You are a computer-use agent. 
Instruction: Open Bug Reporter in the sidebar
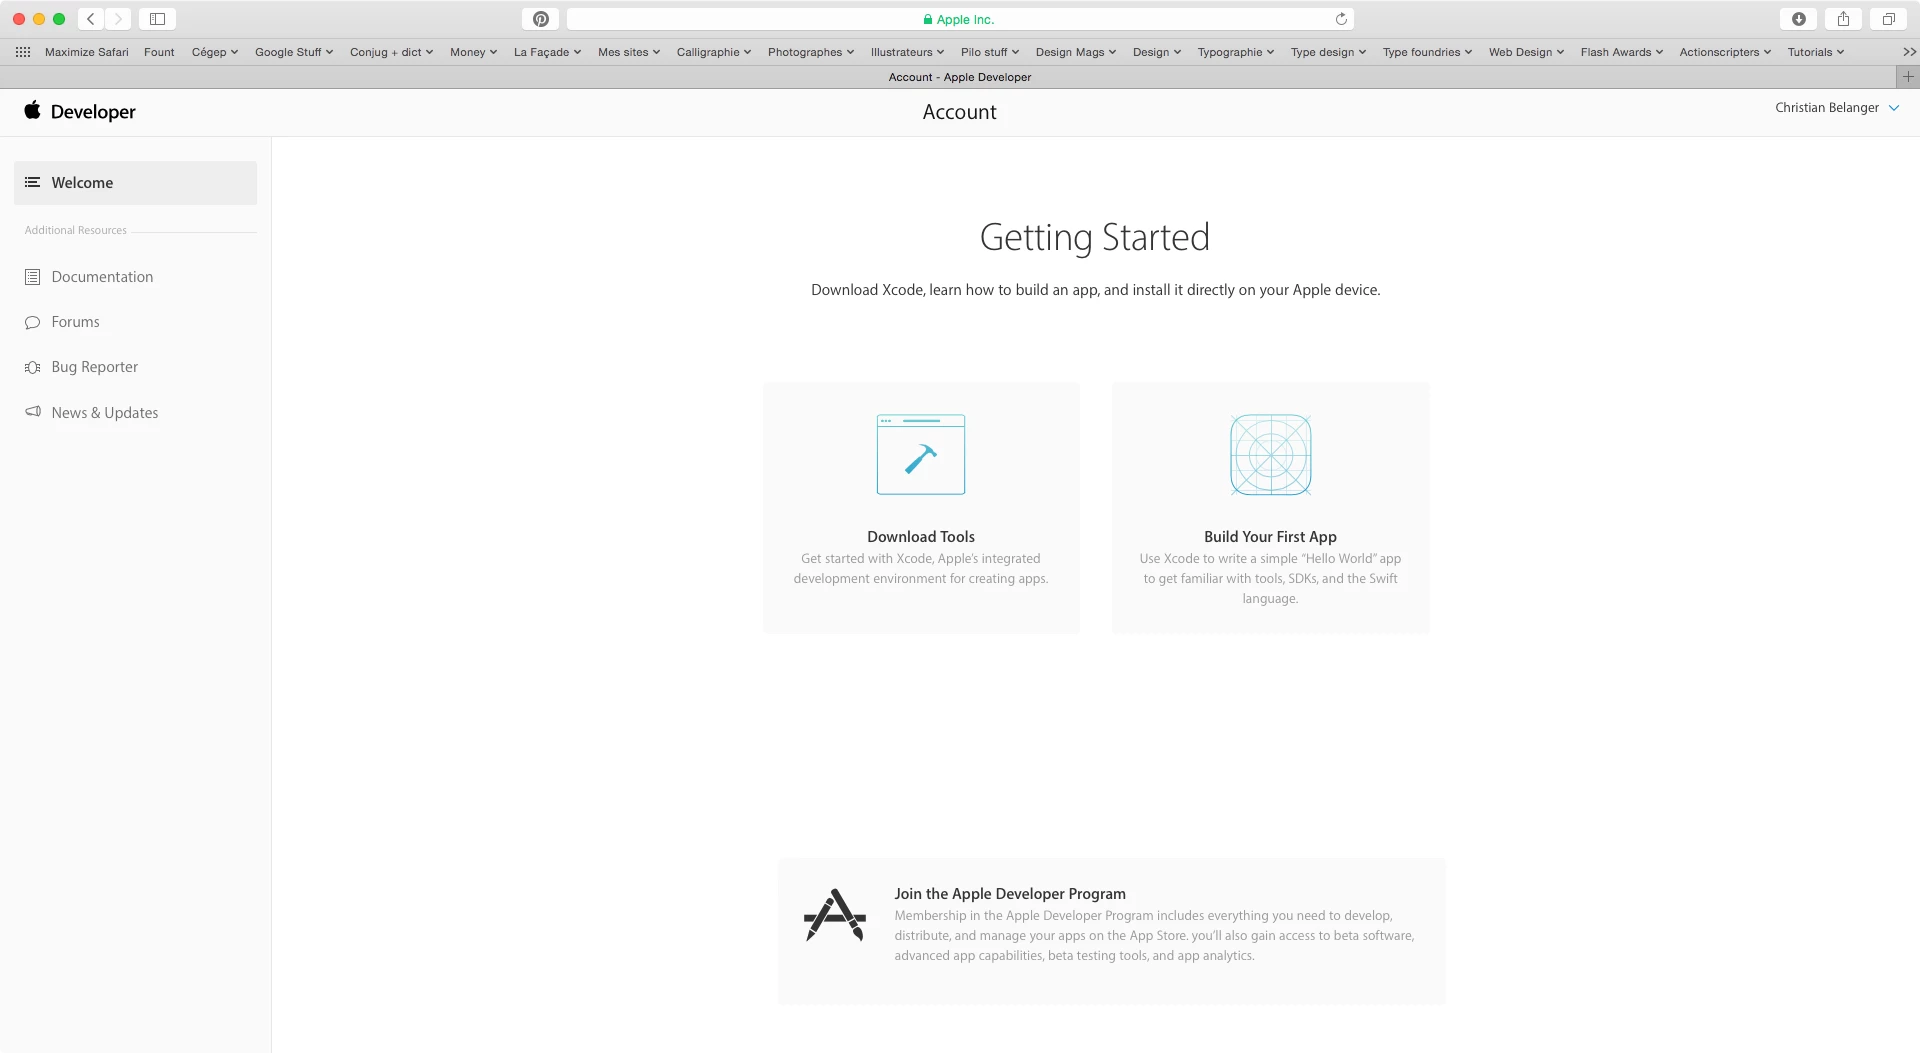tap(95, 367)
